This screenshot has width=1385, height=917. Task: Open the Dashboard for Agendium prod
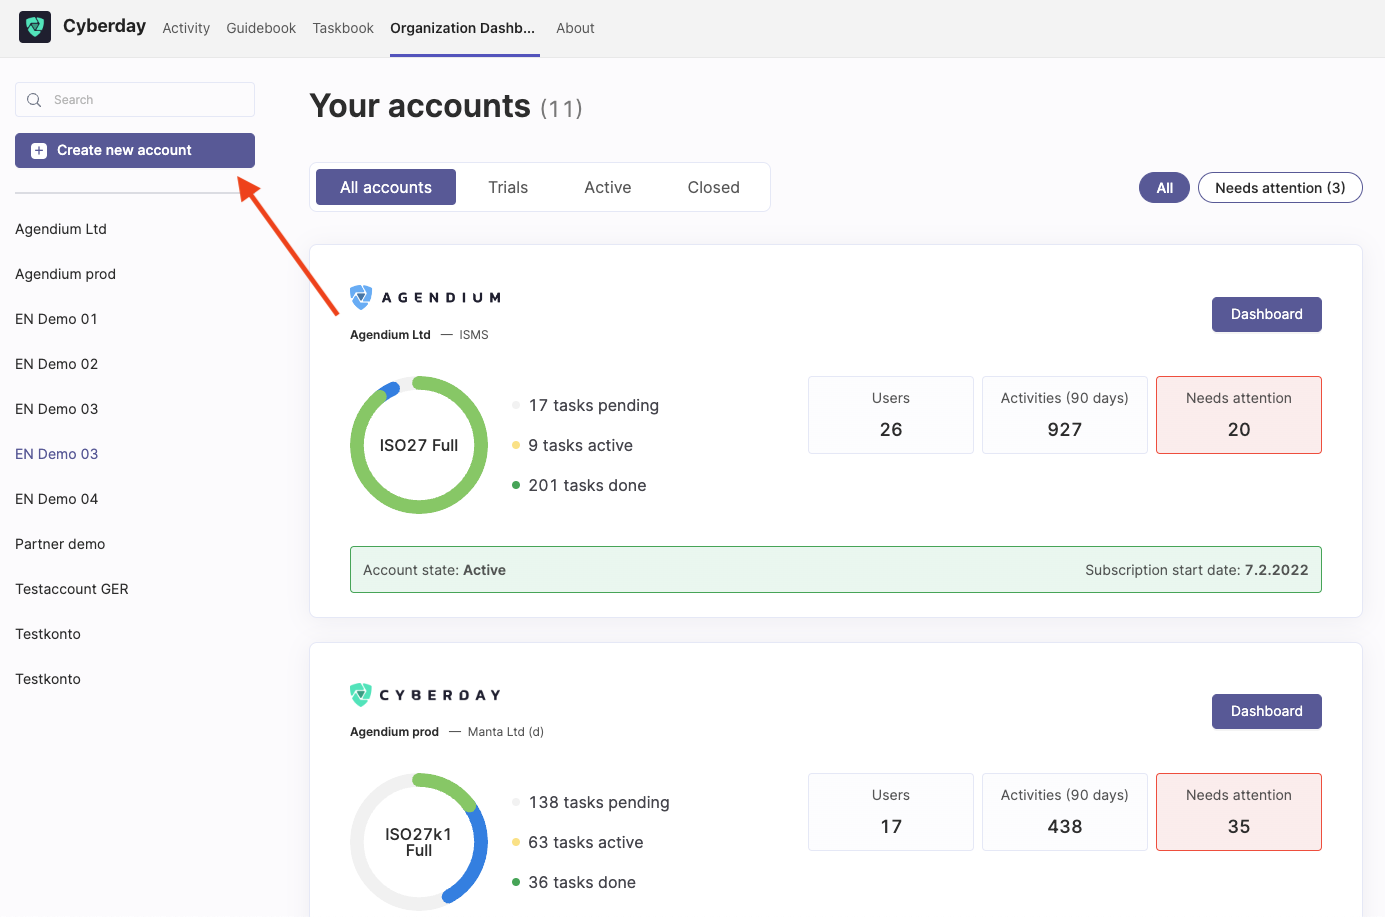pos(1267,711)
